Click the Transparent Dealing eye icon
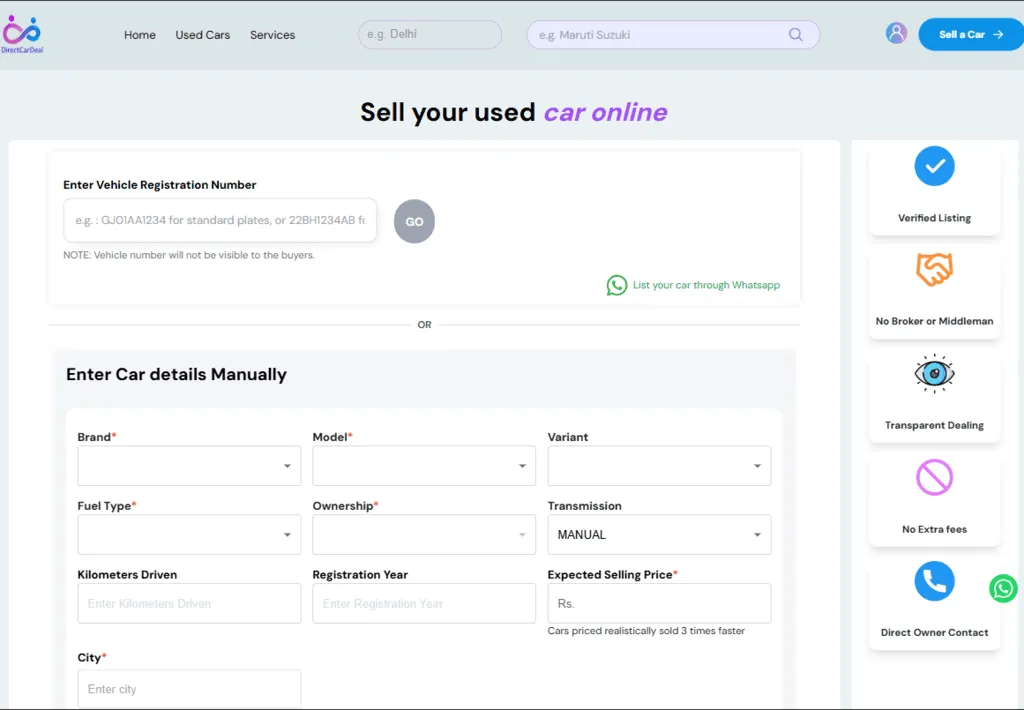The image size is (1024, 710). (934, 374)
